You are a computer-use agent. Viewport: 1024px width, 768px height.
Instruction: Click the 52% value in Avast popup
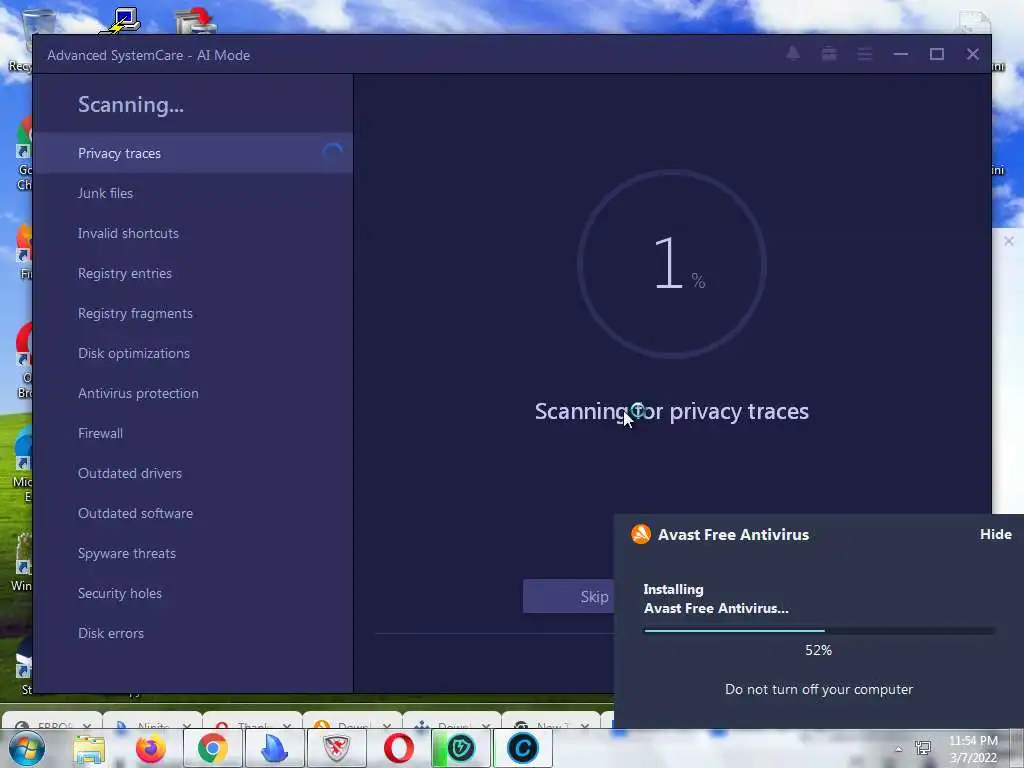[818, 650]
